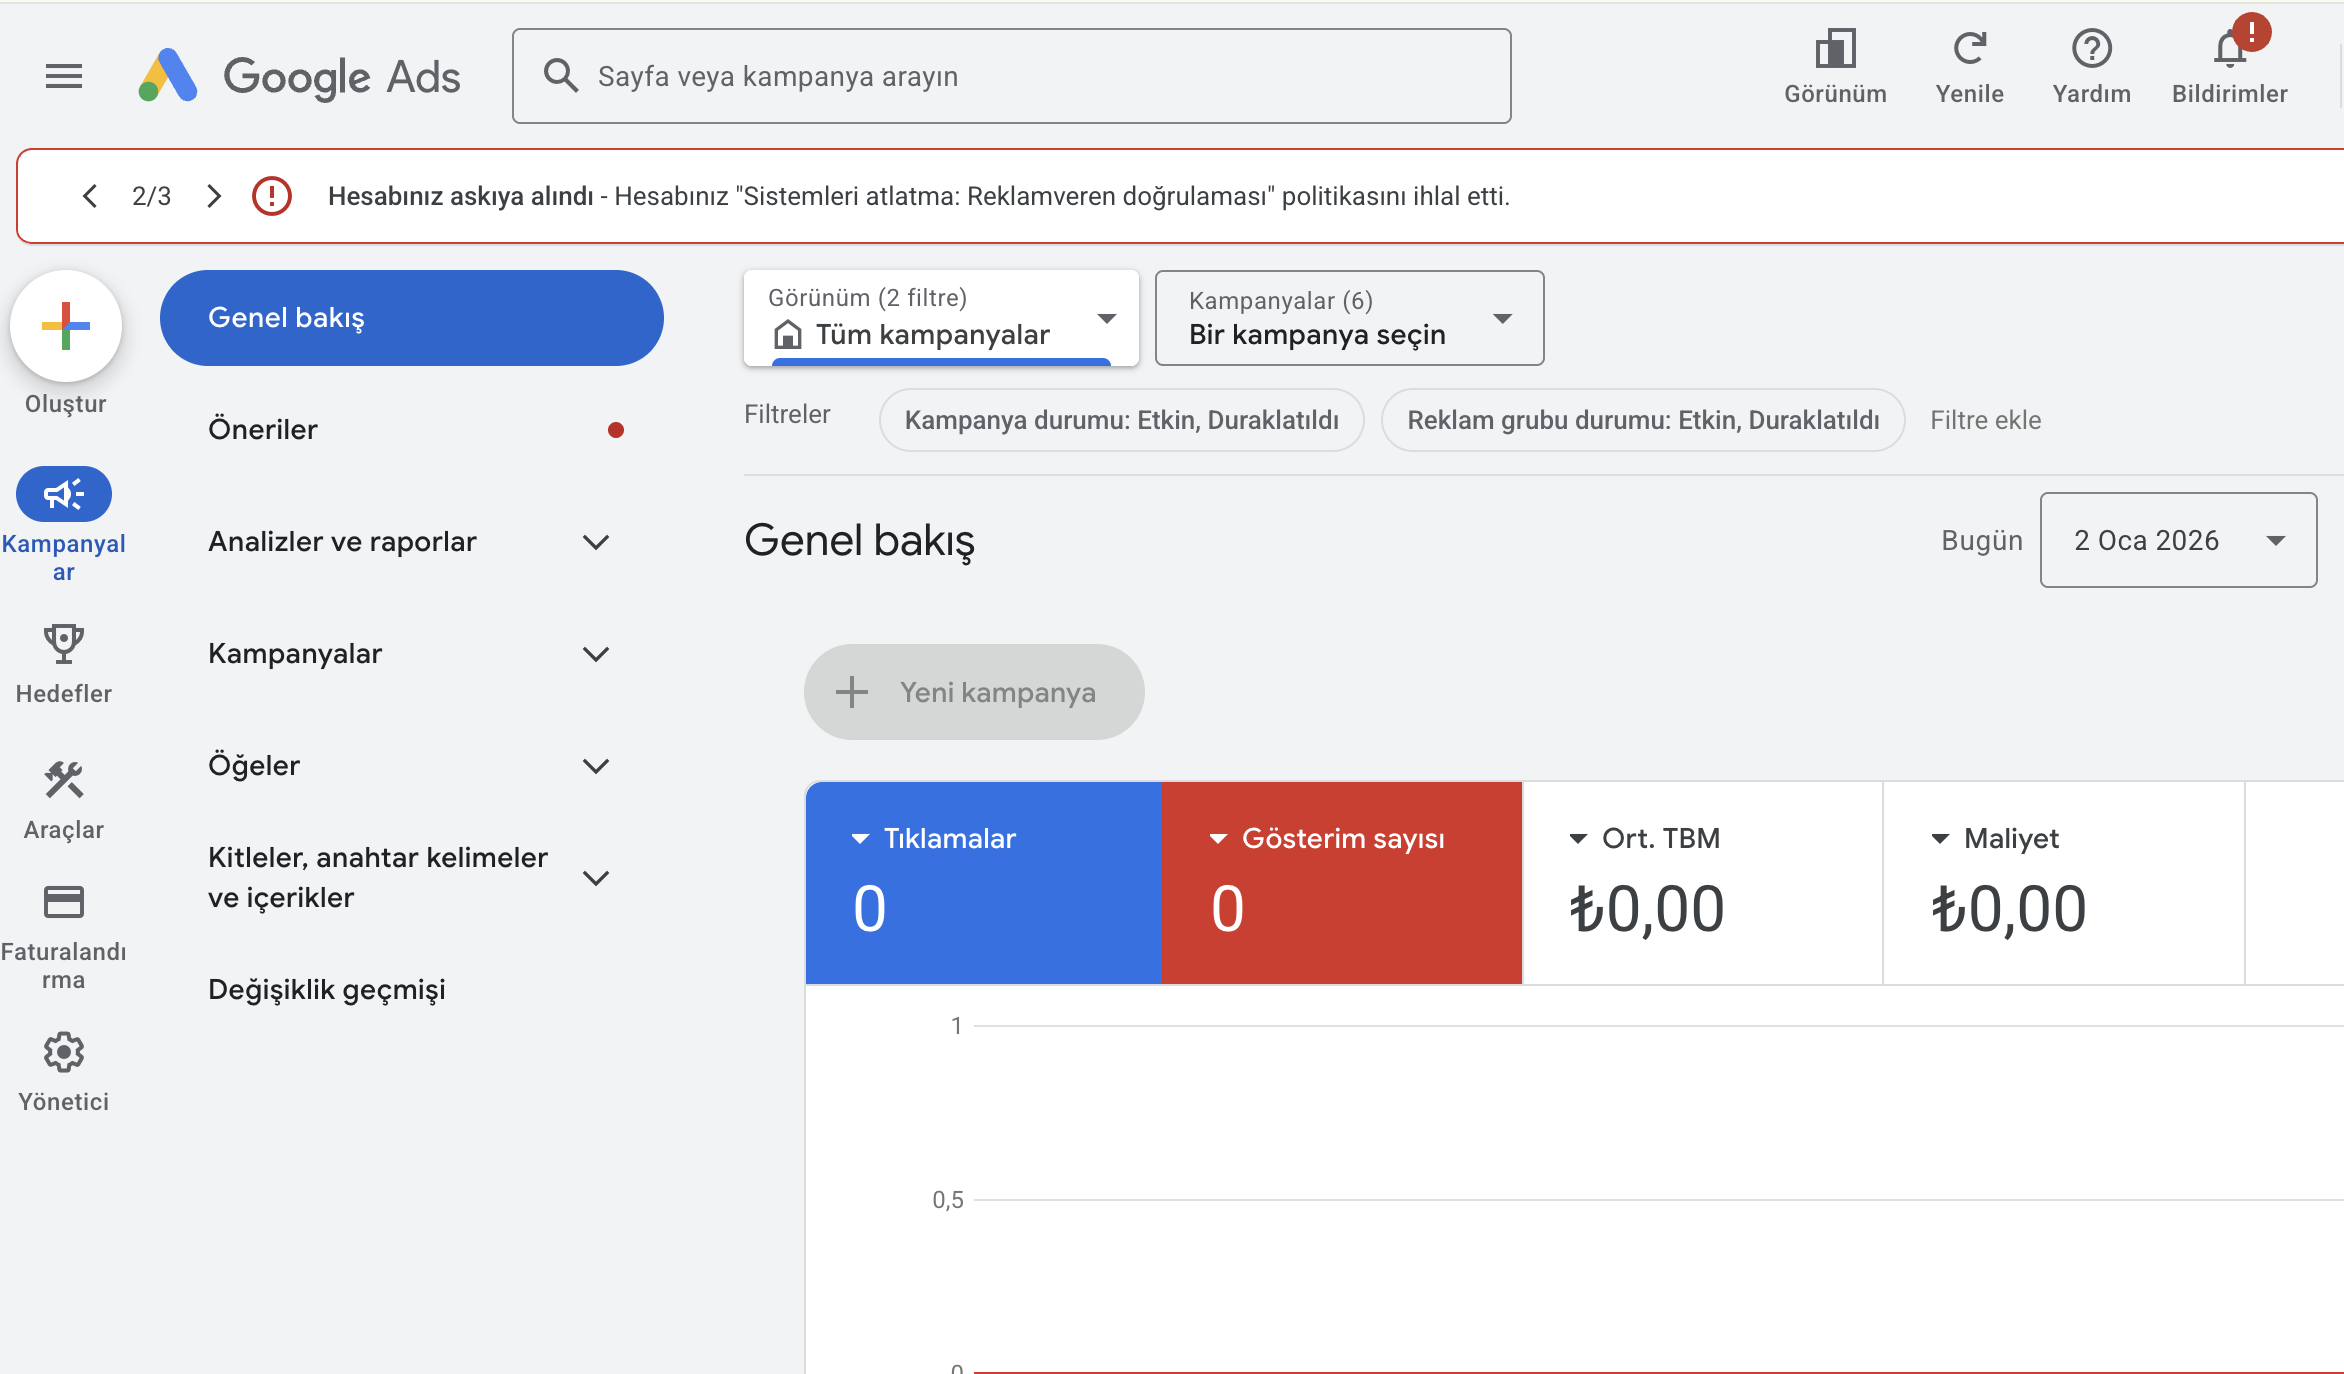The image size is (2344, 1374).
Task: Click inside the campaign search field
Action: click(x=1011, y=75)
